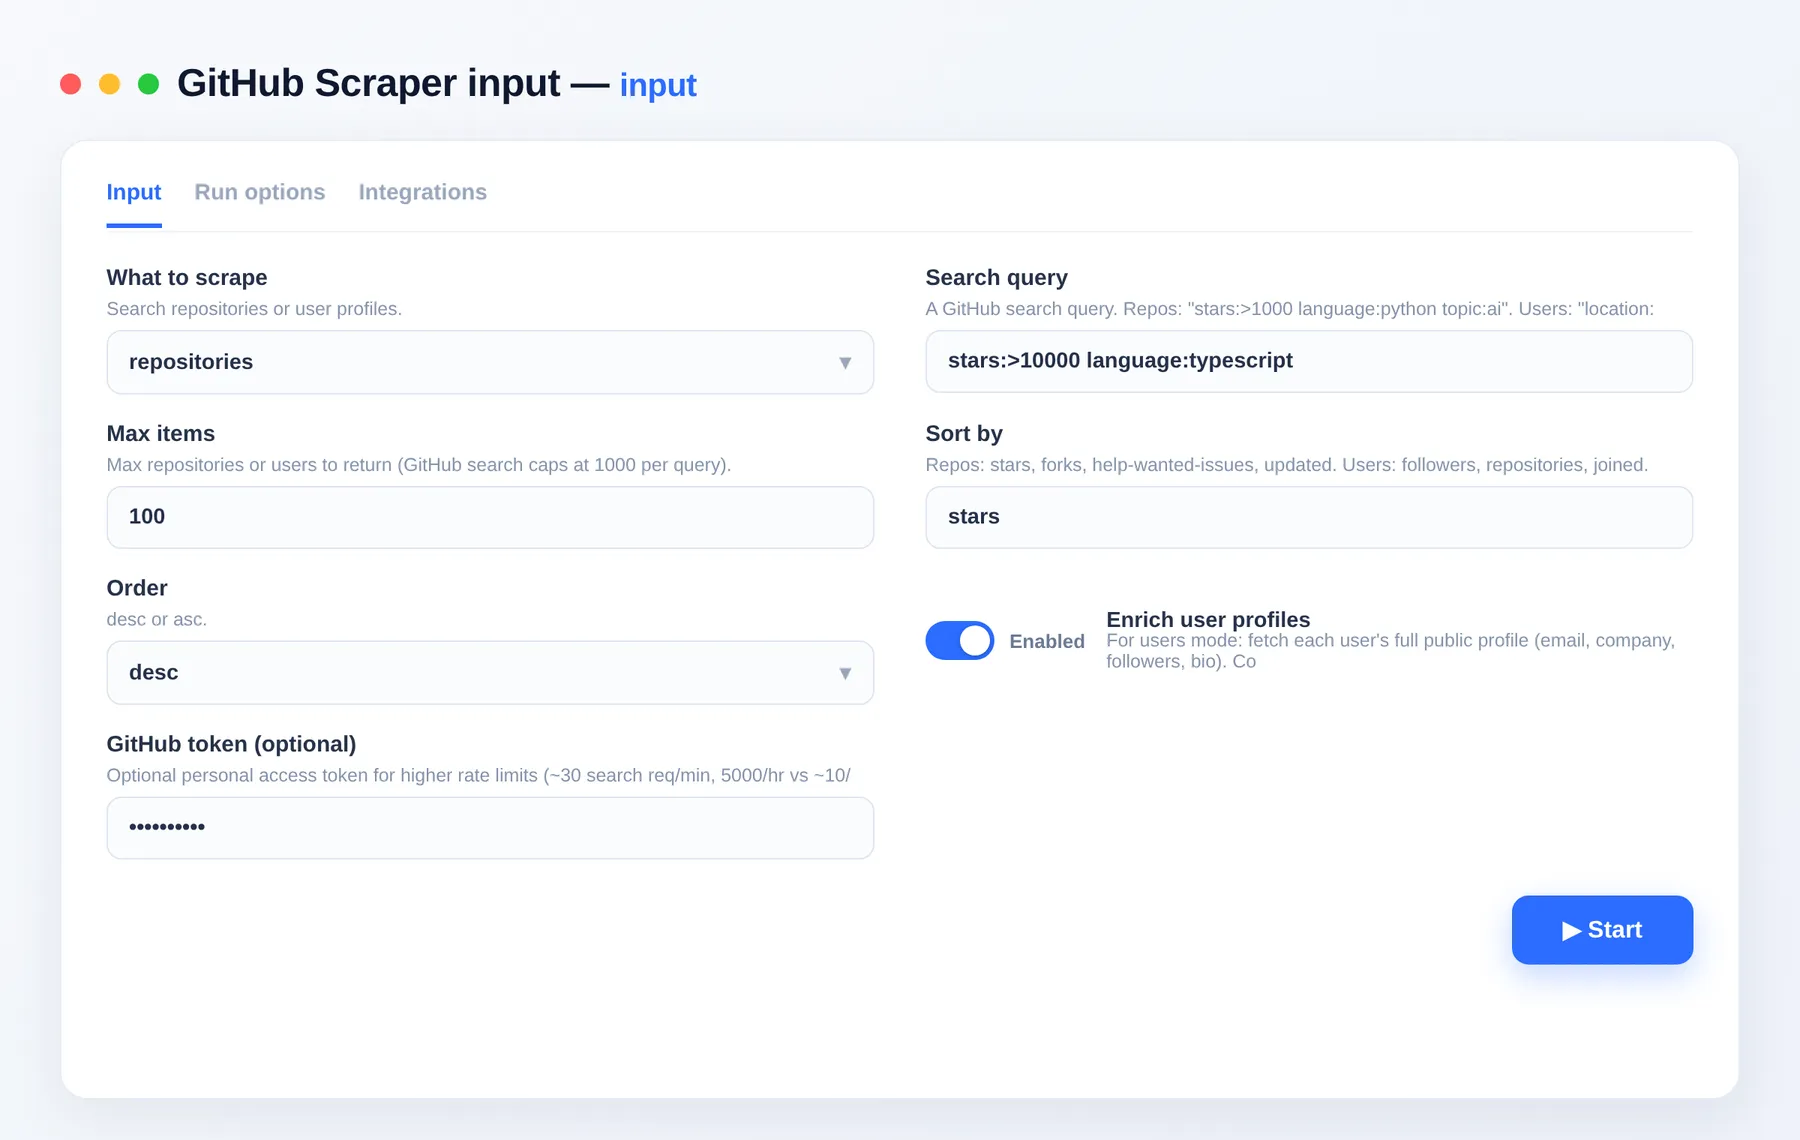Click the GitHub Scraper input title text
The height and width of the screenshot is (1140, 1800).
click(x=368, y=83)
